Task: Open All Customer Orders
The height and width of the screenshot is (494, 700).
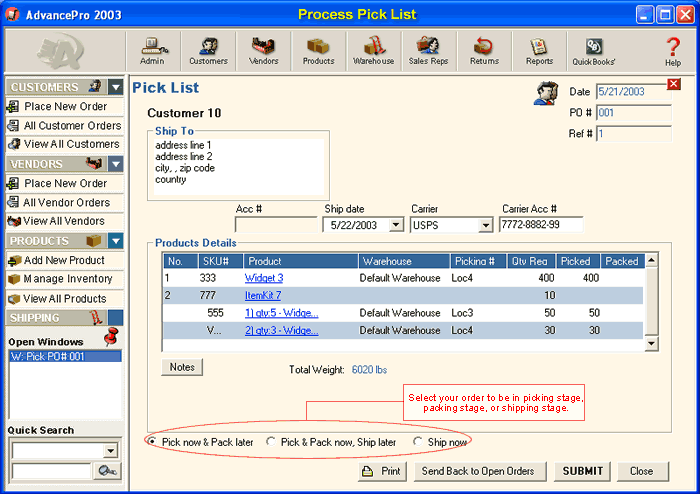Action: point(64,126)
